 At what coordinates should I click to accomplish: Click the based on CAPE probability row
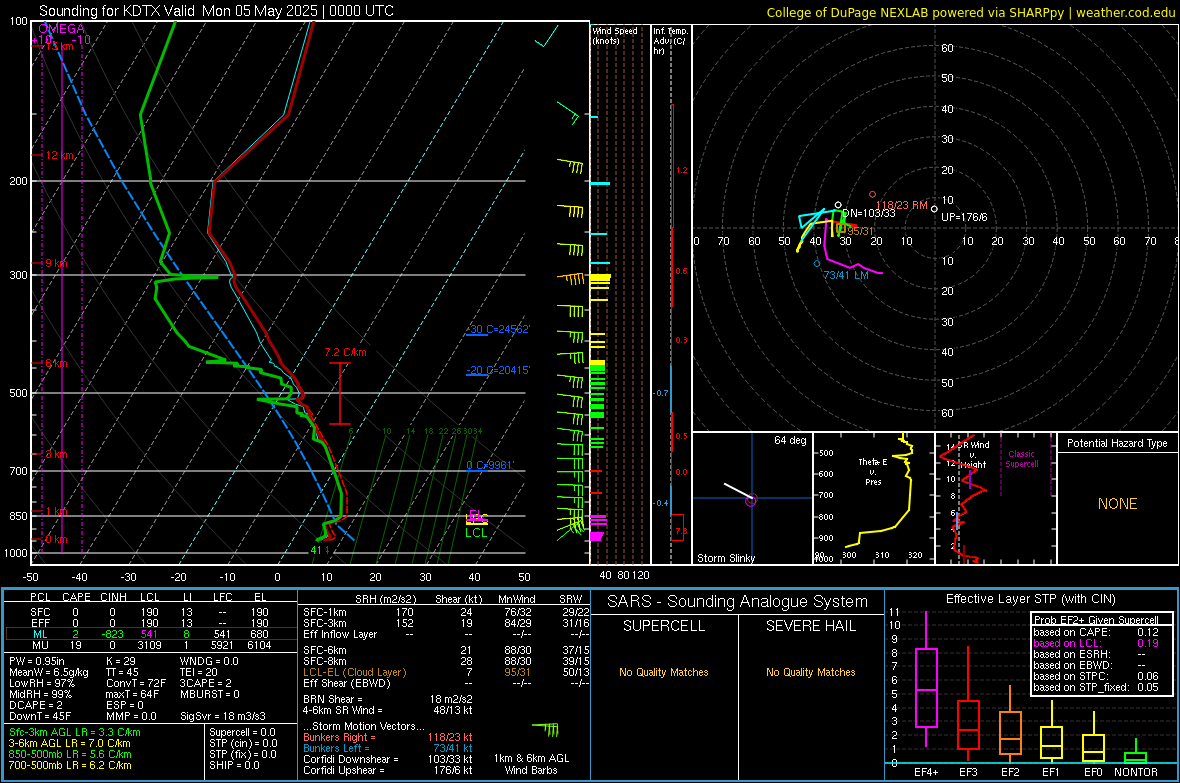(1096, 632)
